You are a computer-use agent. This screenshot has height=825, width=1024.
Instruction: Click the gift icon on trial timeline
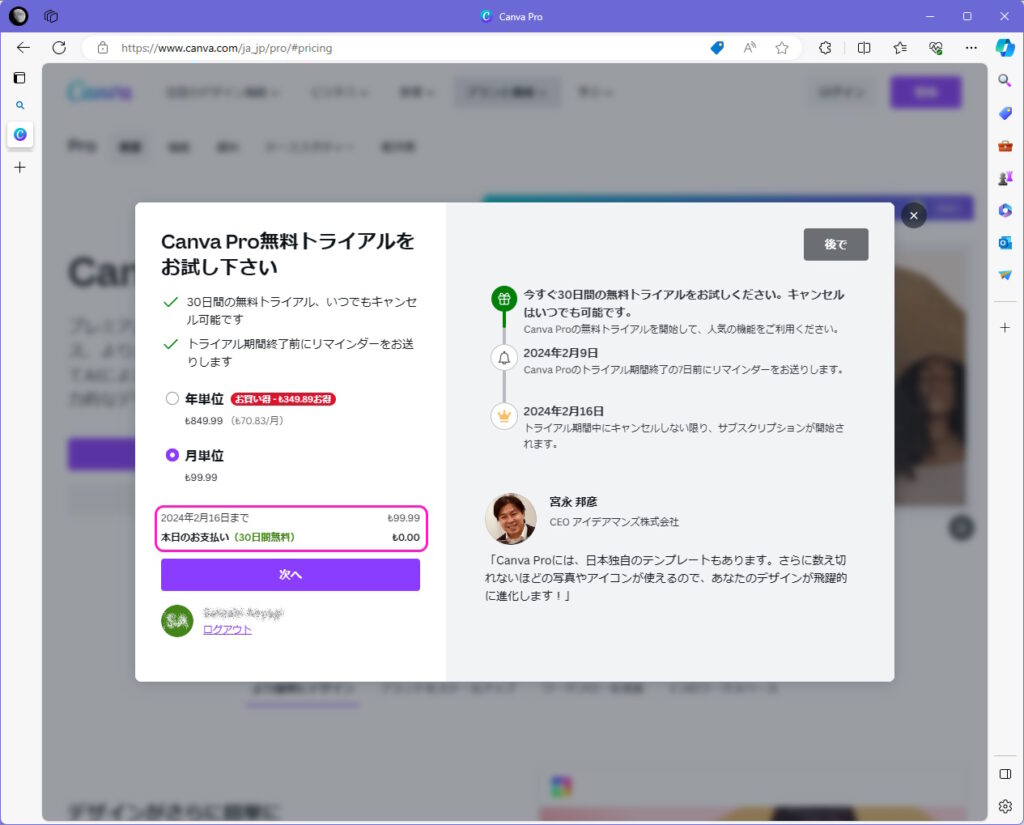pos(504,299)
